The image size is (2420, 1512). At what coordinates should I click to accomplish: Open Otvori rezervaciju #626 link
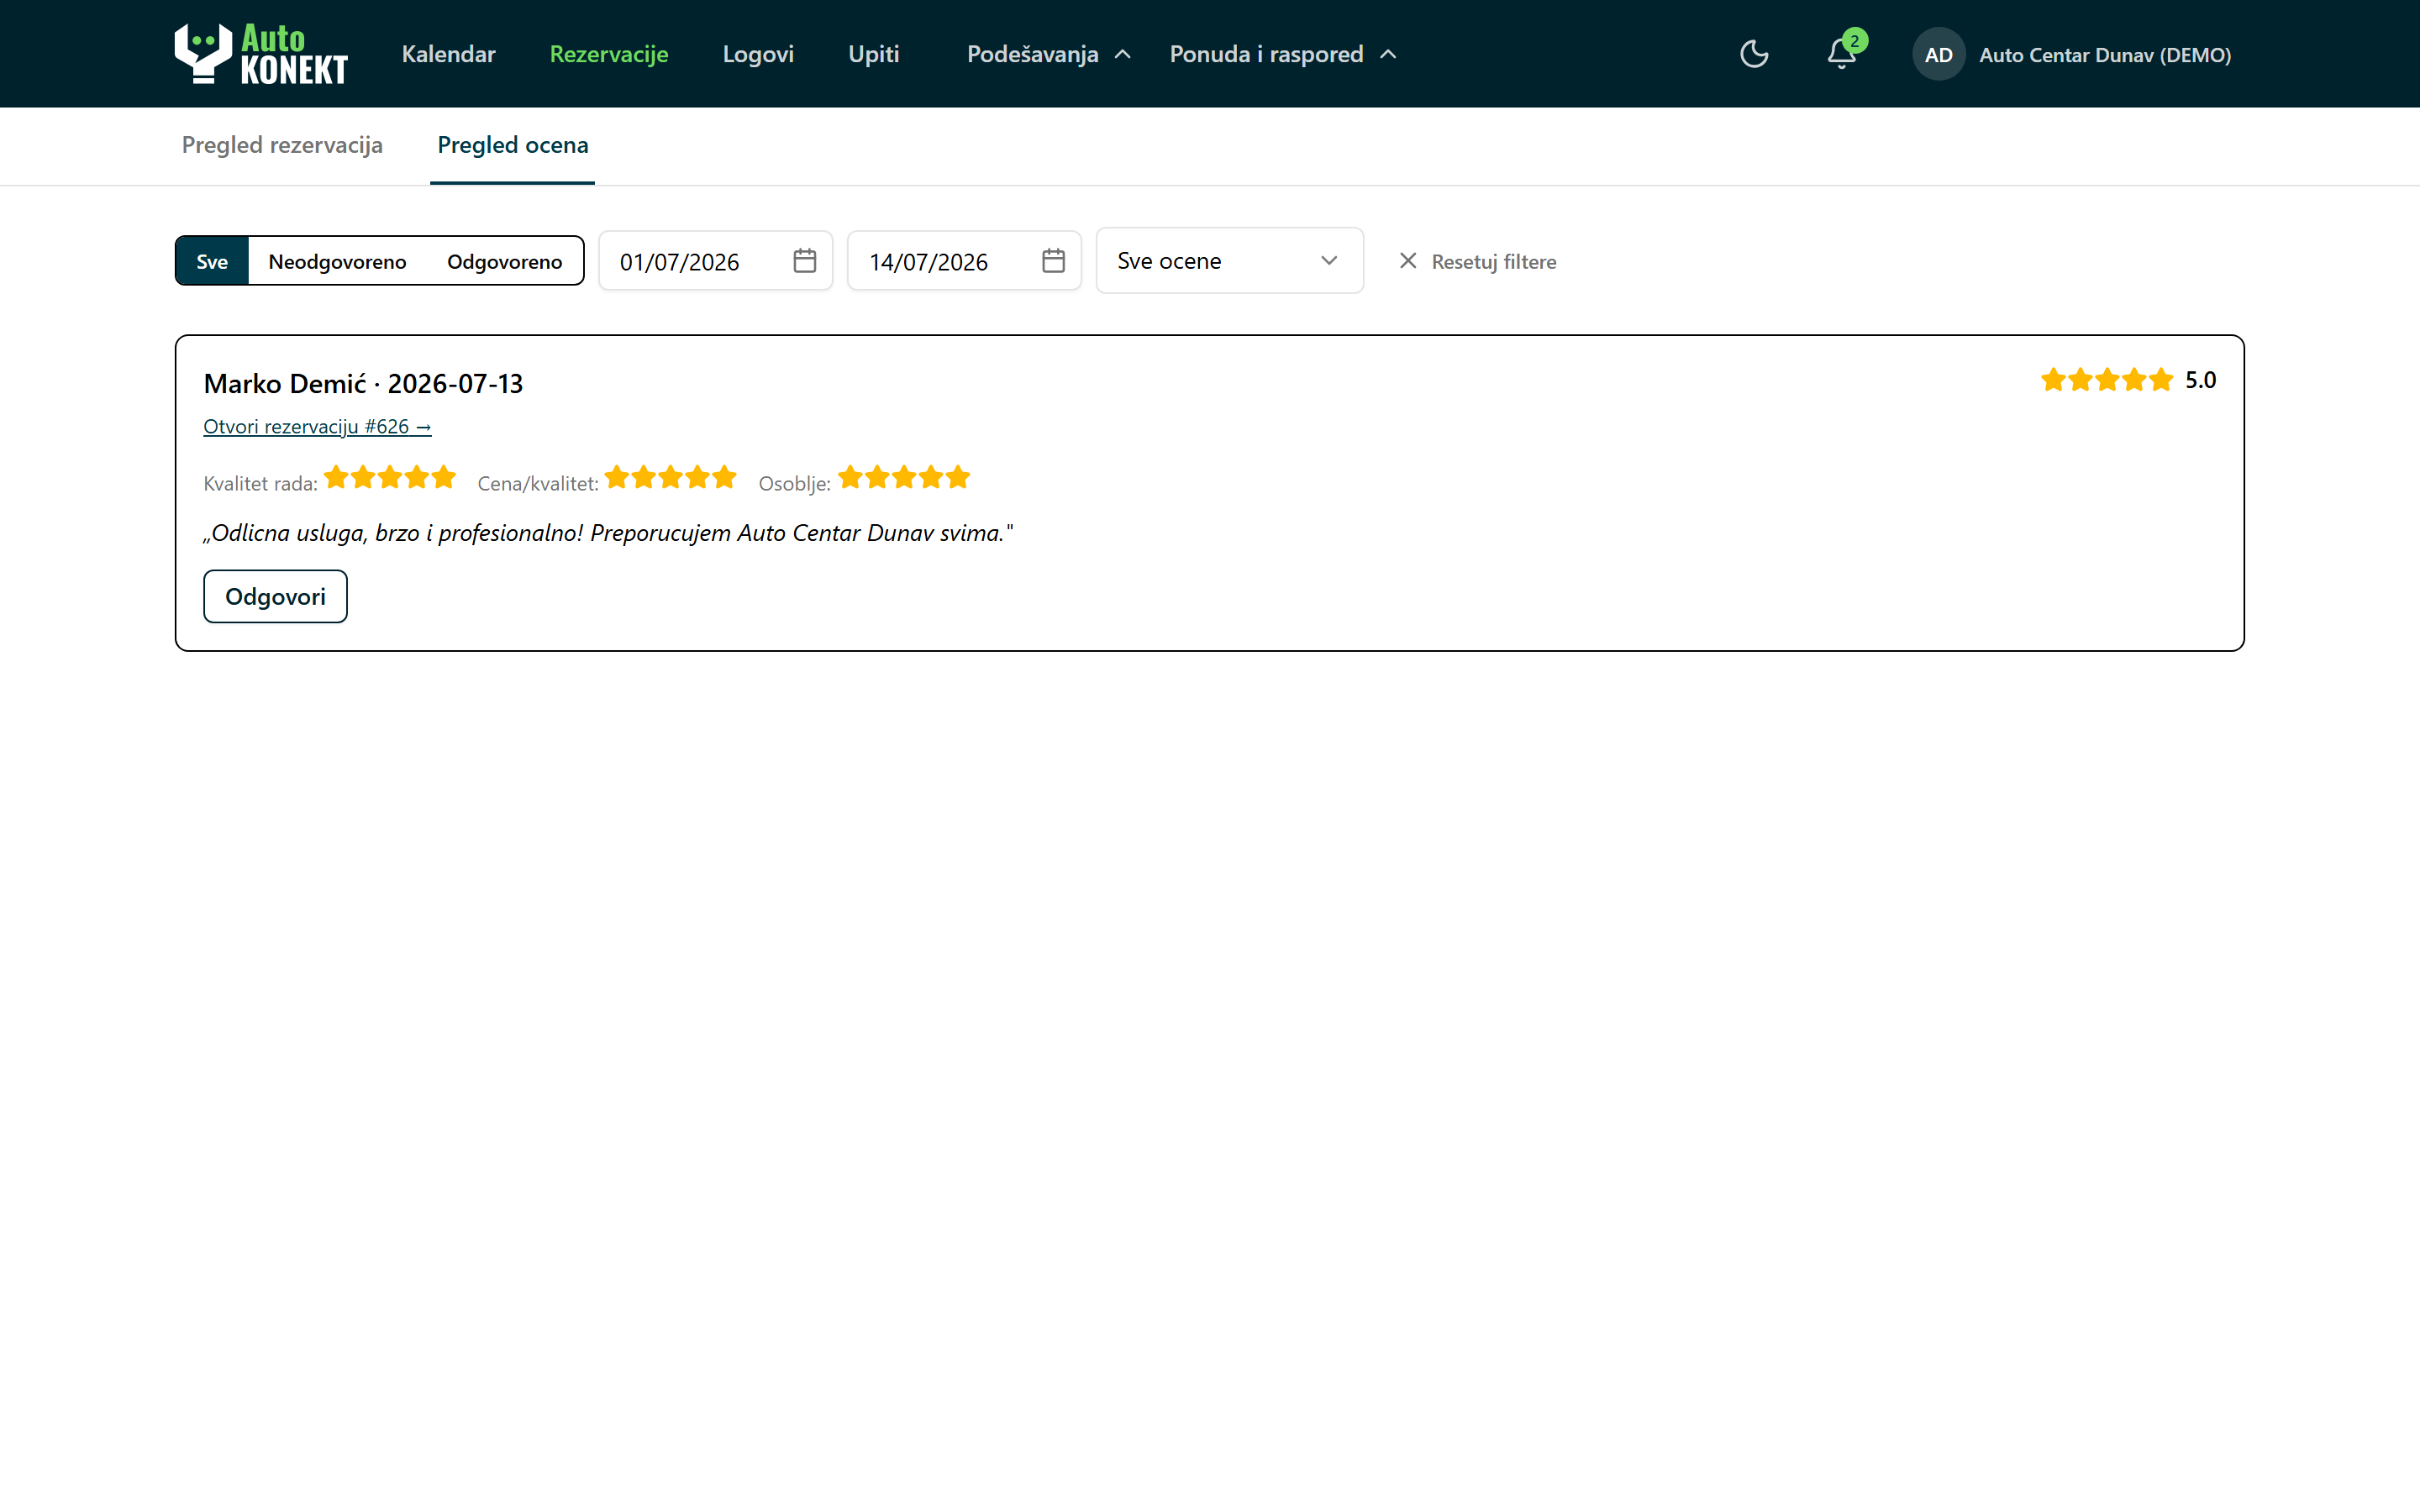pos(317,427)
